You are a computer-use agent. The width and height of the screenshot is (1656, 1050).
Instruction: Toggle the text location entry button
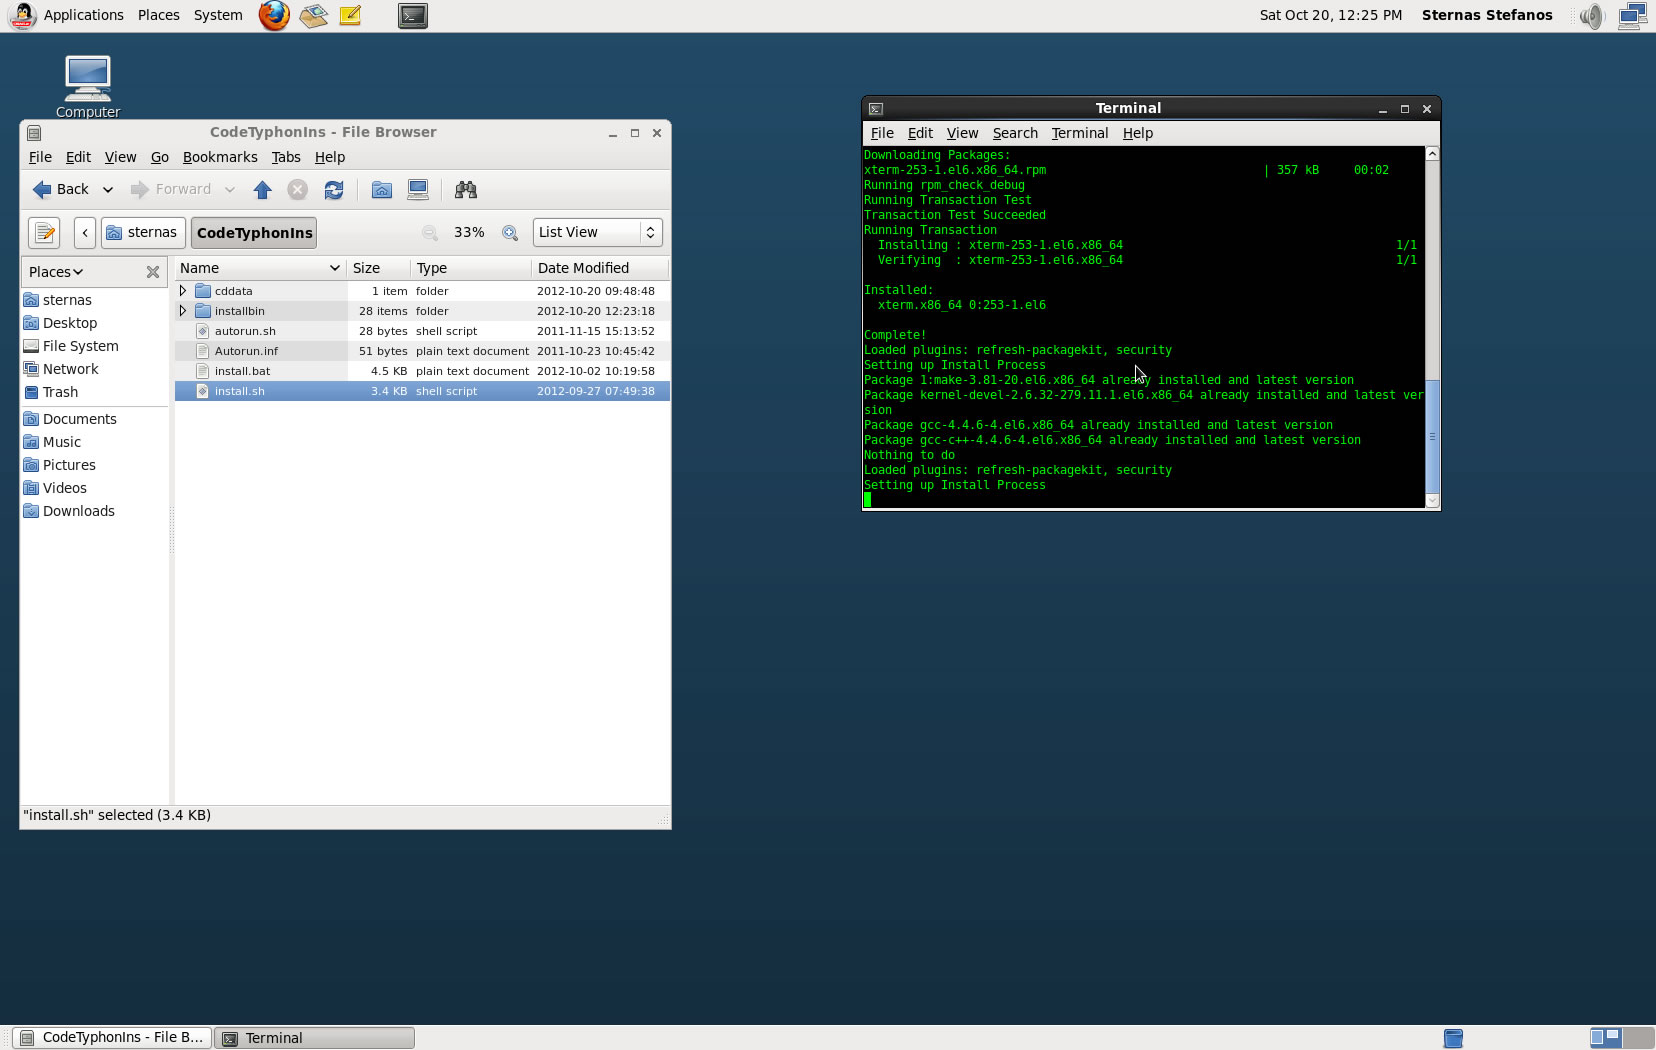tap(44, 233)
